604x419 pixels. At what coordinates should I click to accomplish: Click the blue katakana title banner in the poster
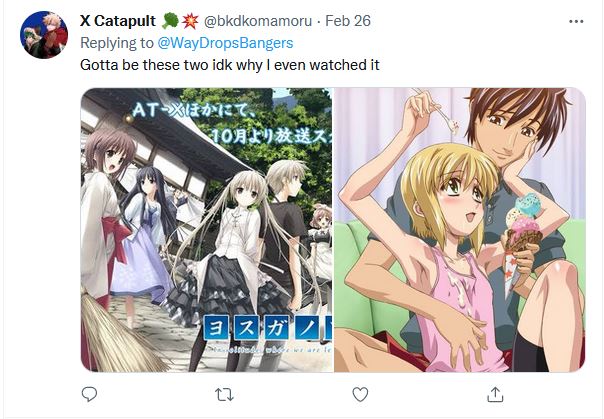(267, 328)
